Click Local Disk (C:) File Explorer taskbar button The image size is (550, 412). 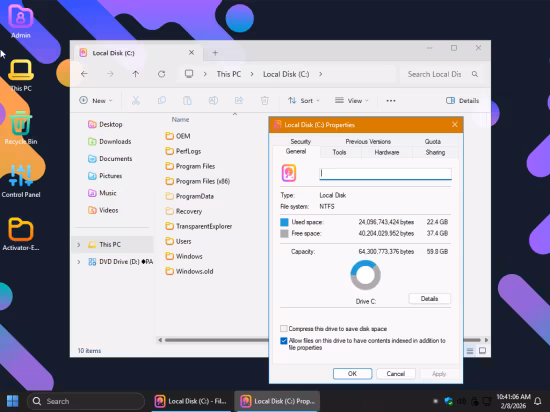coord(191,401)
